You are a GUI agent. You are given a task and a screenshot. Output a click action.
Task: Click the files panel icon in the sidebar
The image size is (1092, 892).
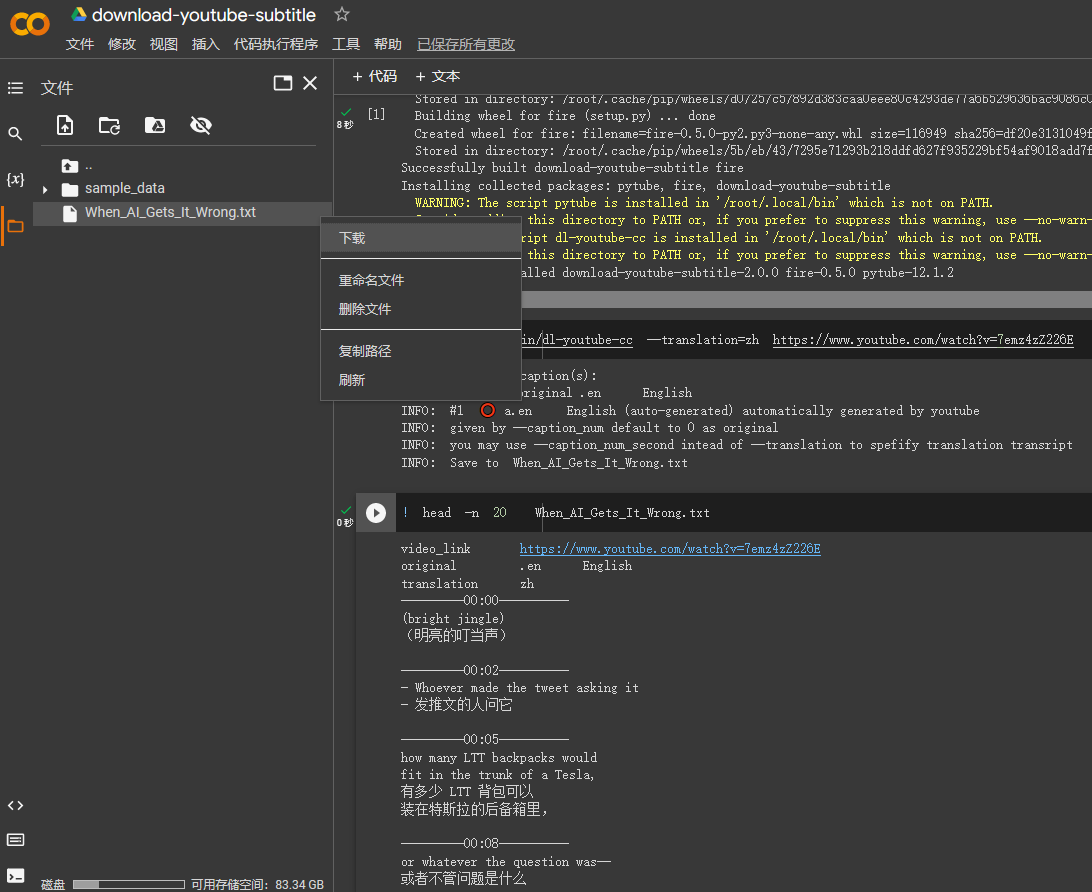pyautogui.click(x=15, y=226)
